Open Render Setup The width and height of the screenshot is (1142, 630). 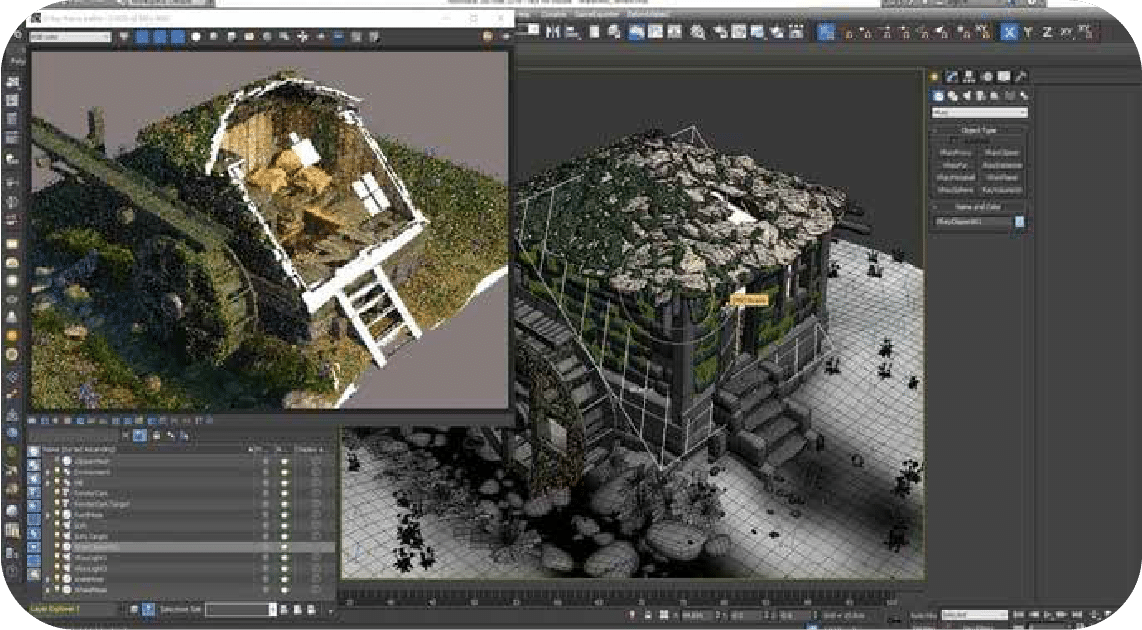tap(721, 32)
